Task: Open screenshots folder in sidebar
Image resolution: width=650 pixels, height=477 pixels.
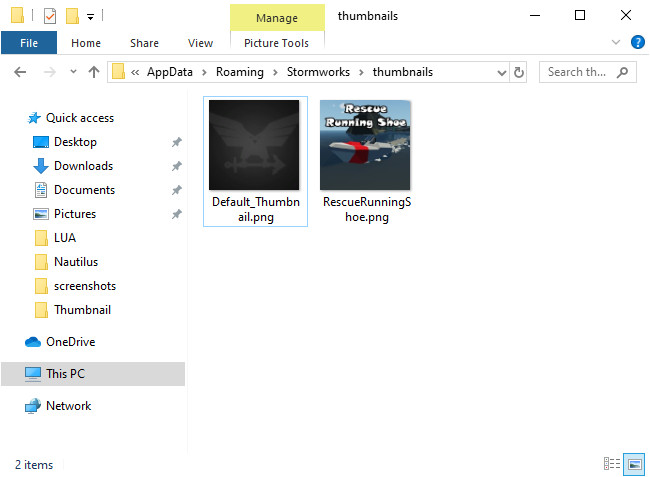Action: coord(85,286)
